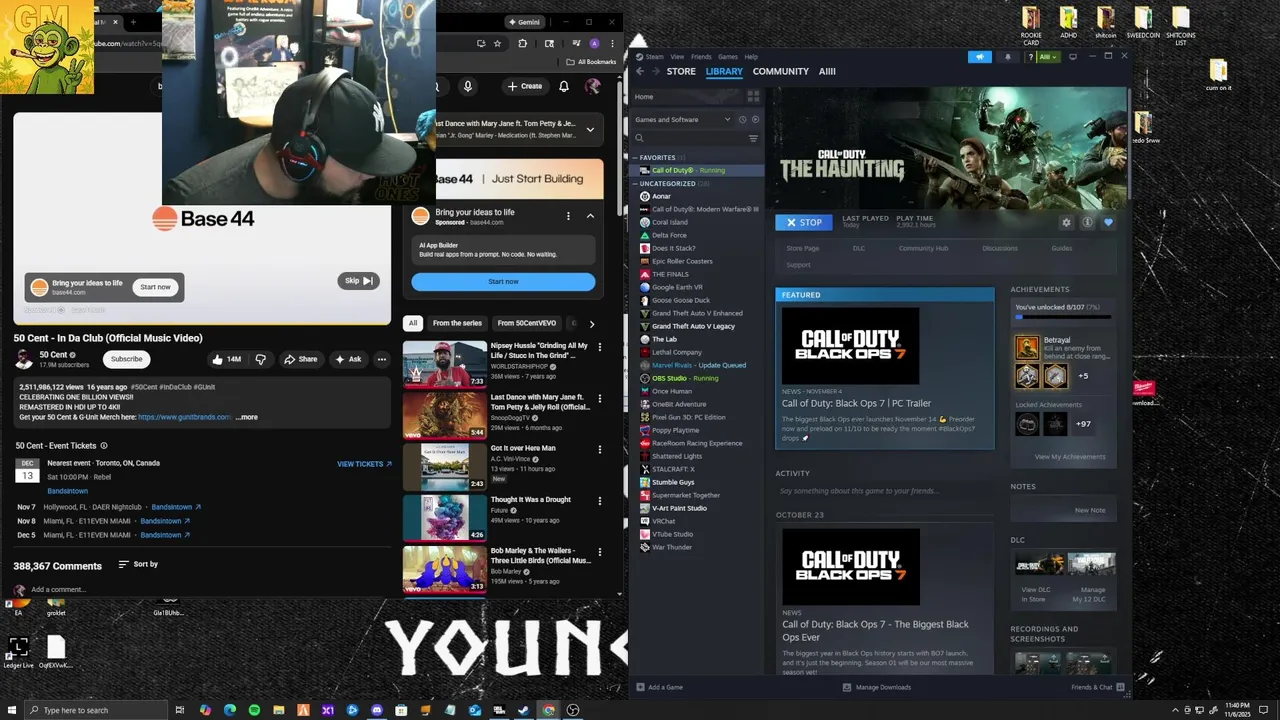Select 'From the series' filter chip
Image resolution: width=1280 pixels, height=720 pixels.
click(x=457, y=324)
